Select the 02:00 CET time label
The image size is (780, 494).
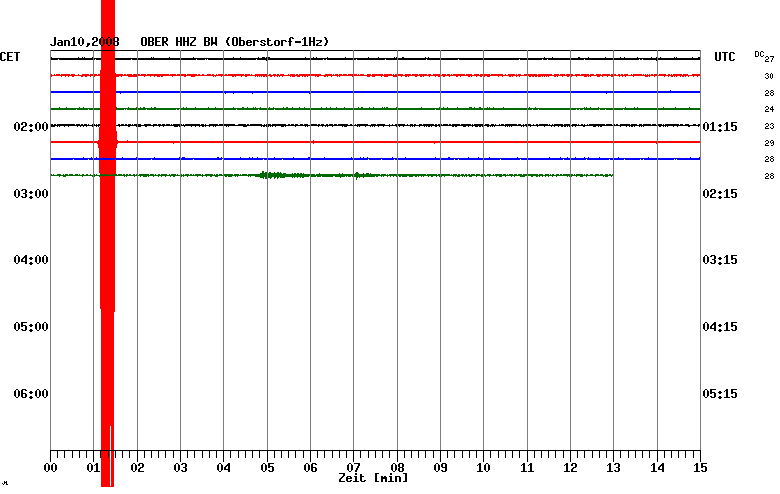[31, 127]
